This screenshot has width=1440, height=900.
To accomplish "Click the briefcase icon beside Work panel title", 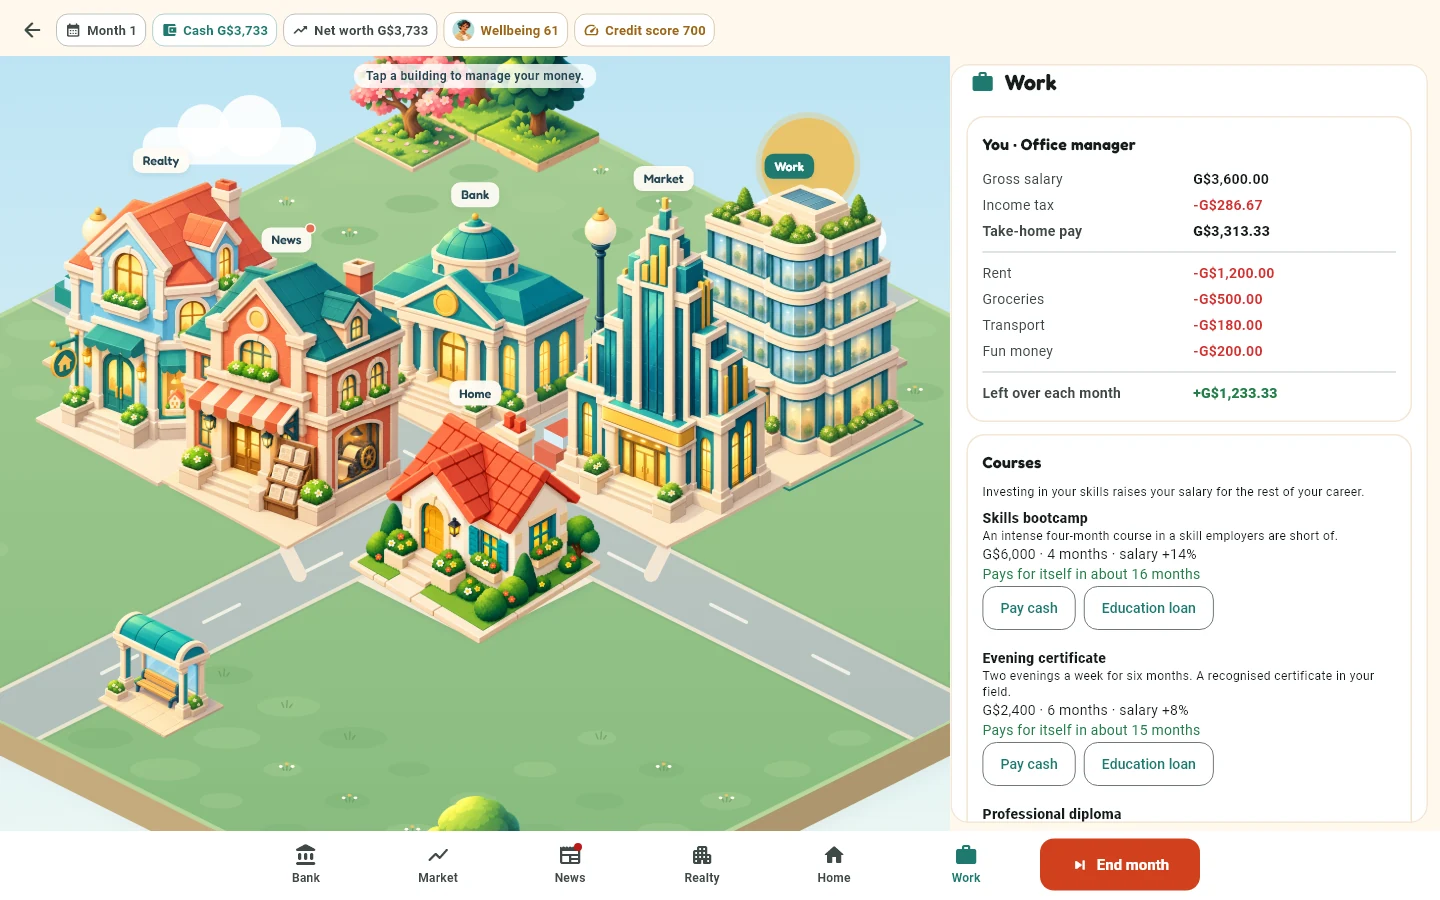I will click(x=983, y=83).
